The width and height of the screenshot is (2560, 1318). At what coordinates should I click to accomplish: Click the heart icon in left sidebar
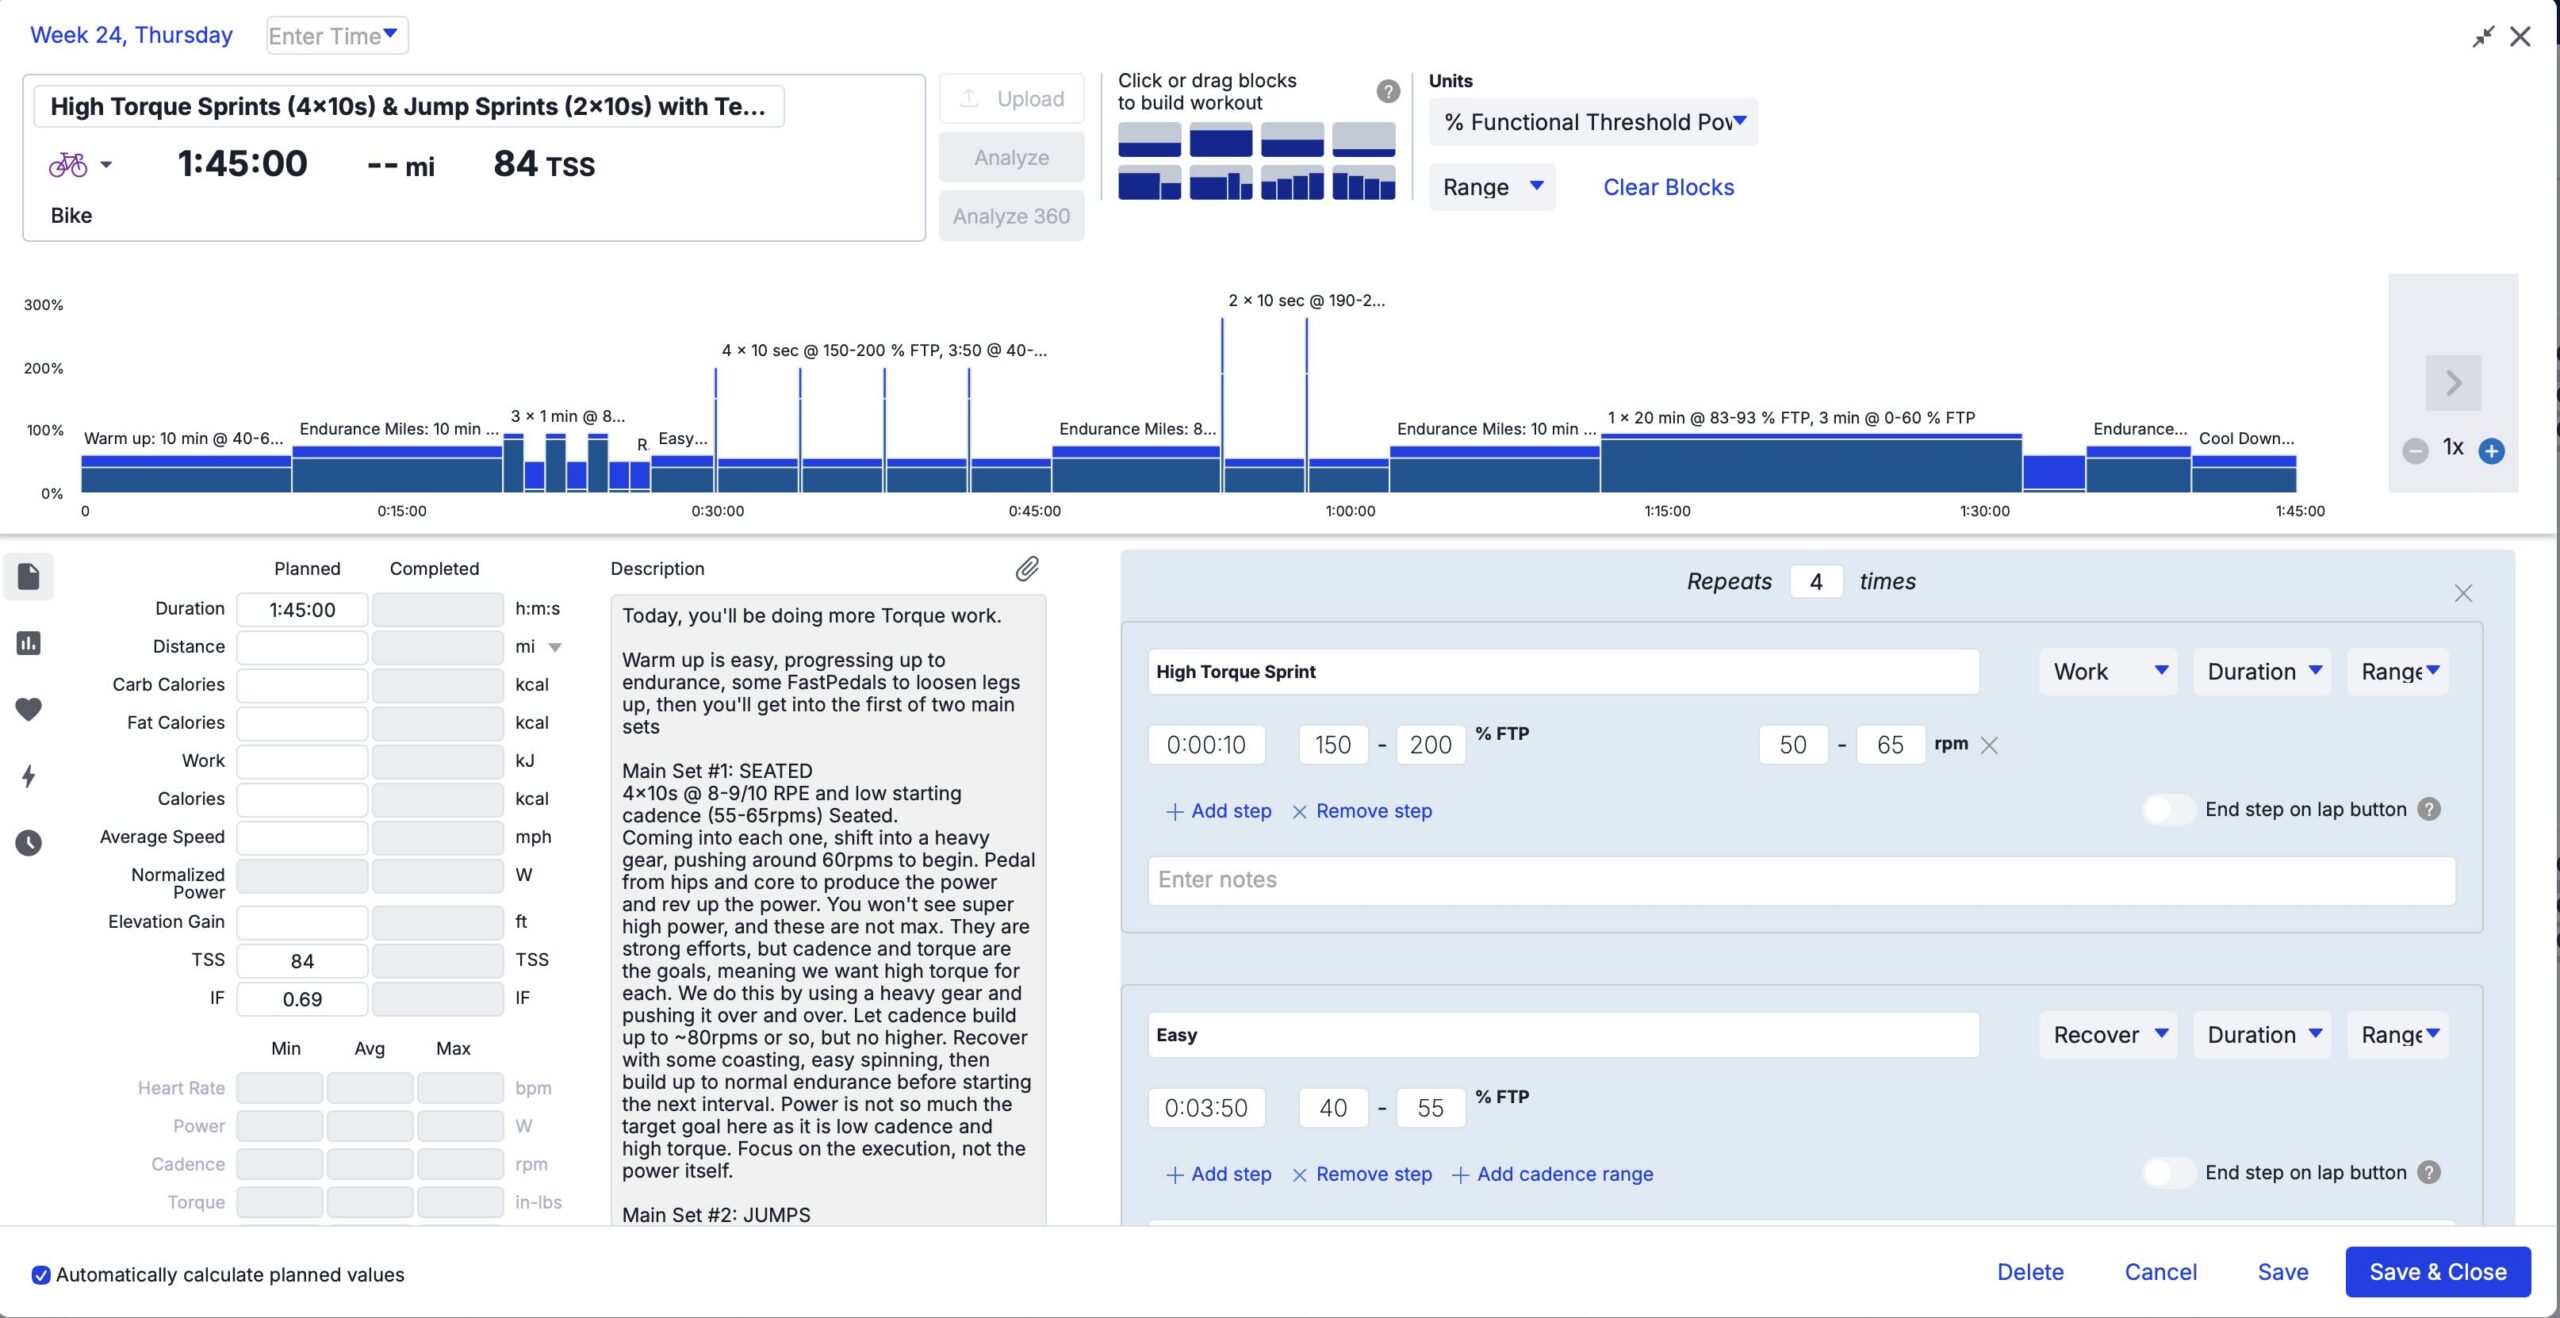point(29,709)
